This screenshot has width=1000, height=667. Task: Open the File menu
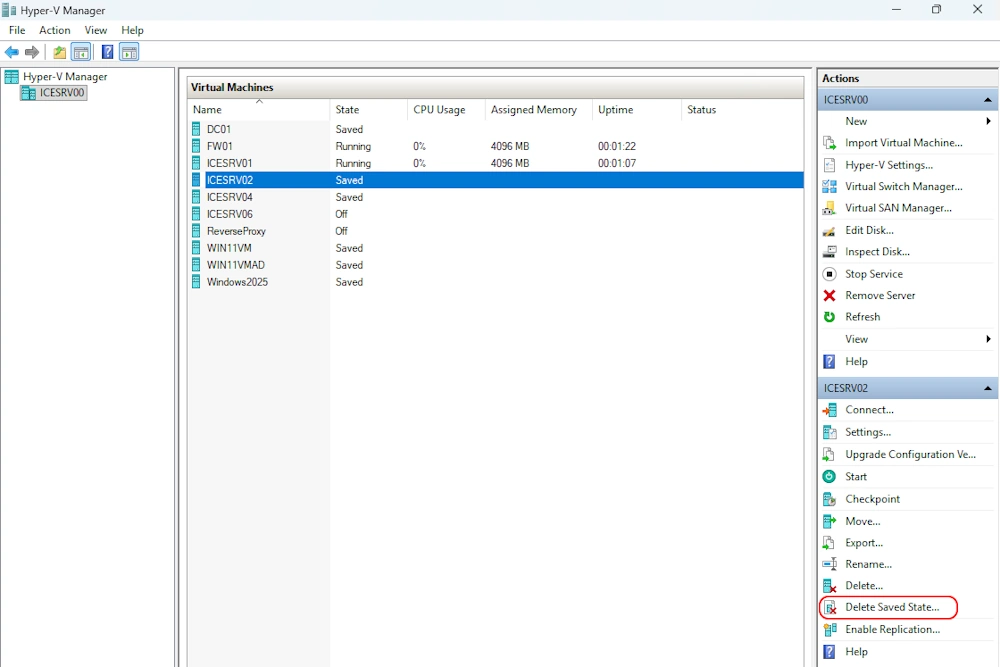point(17,30)
